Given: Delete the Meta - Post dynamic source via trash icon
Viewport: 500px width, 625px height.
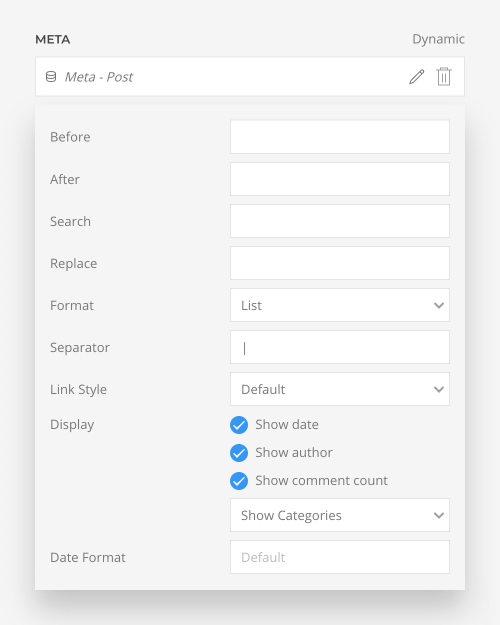Looking at the screenshot, I should 444,77.
